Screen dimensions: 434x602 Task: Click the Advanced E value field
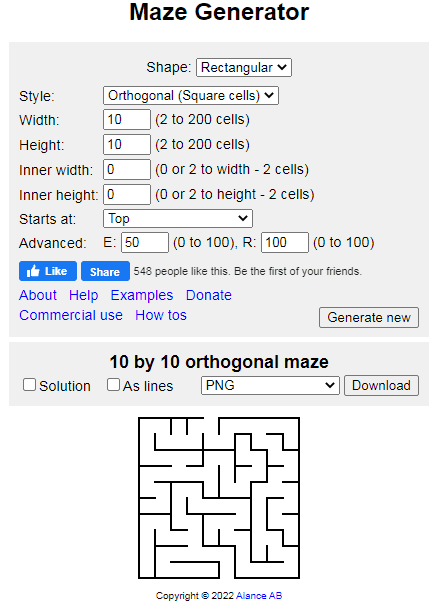point(145,242)
